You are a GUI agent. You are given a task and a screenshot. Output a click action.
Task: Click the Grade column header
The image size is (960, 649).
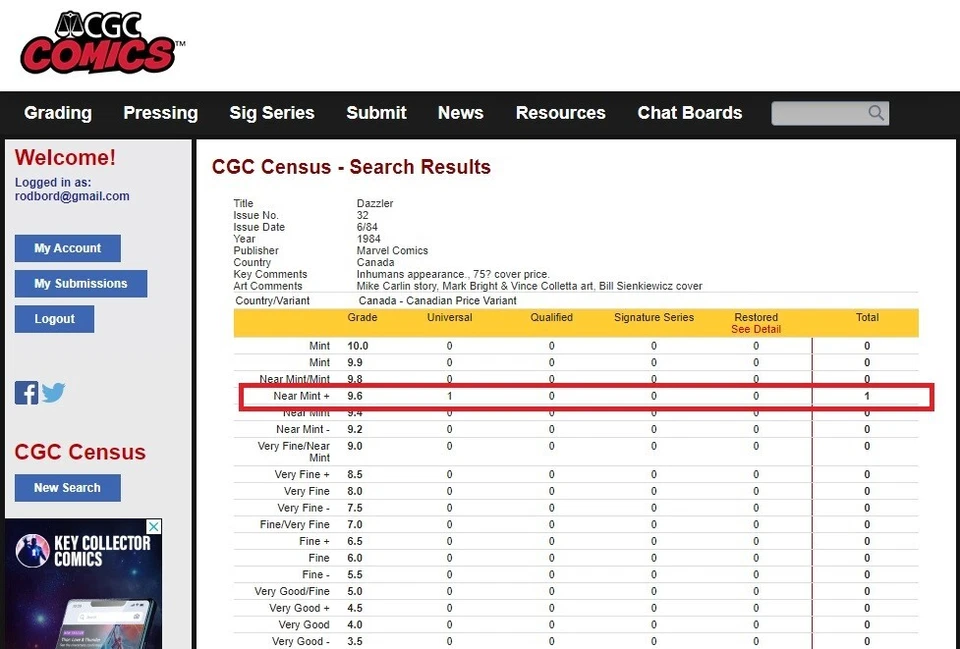click(x=362, y=317)
